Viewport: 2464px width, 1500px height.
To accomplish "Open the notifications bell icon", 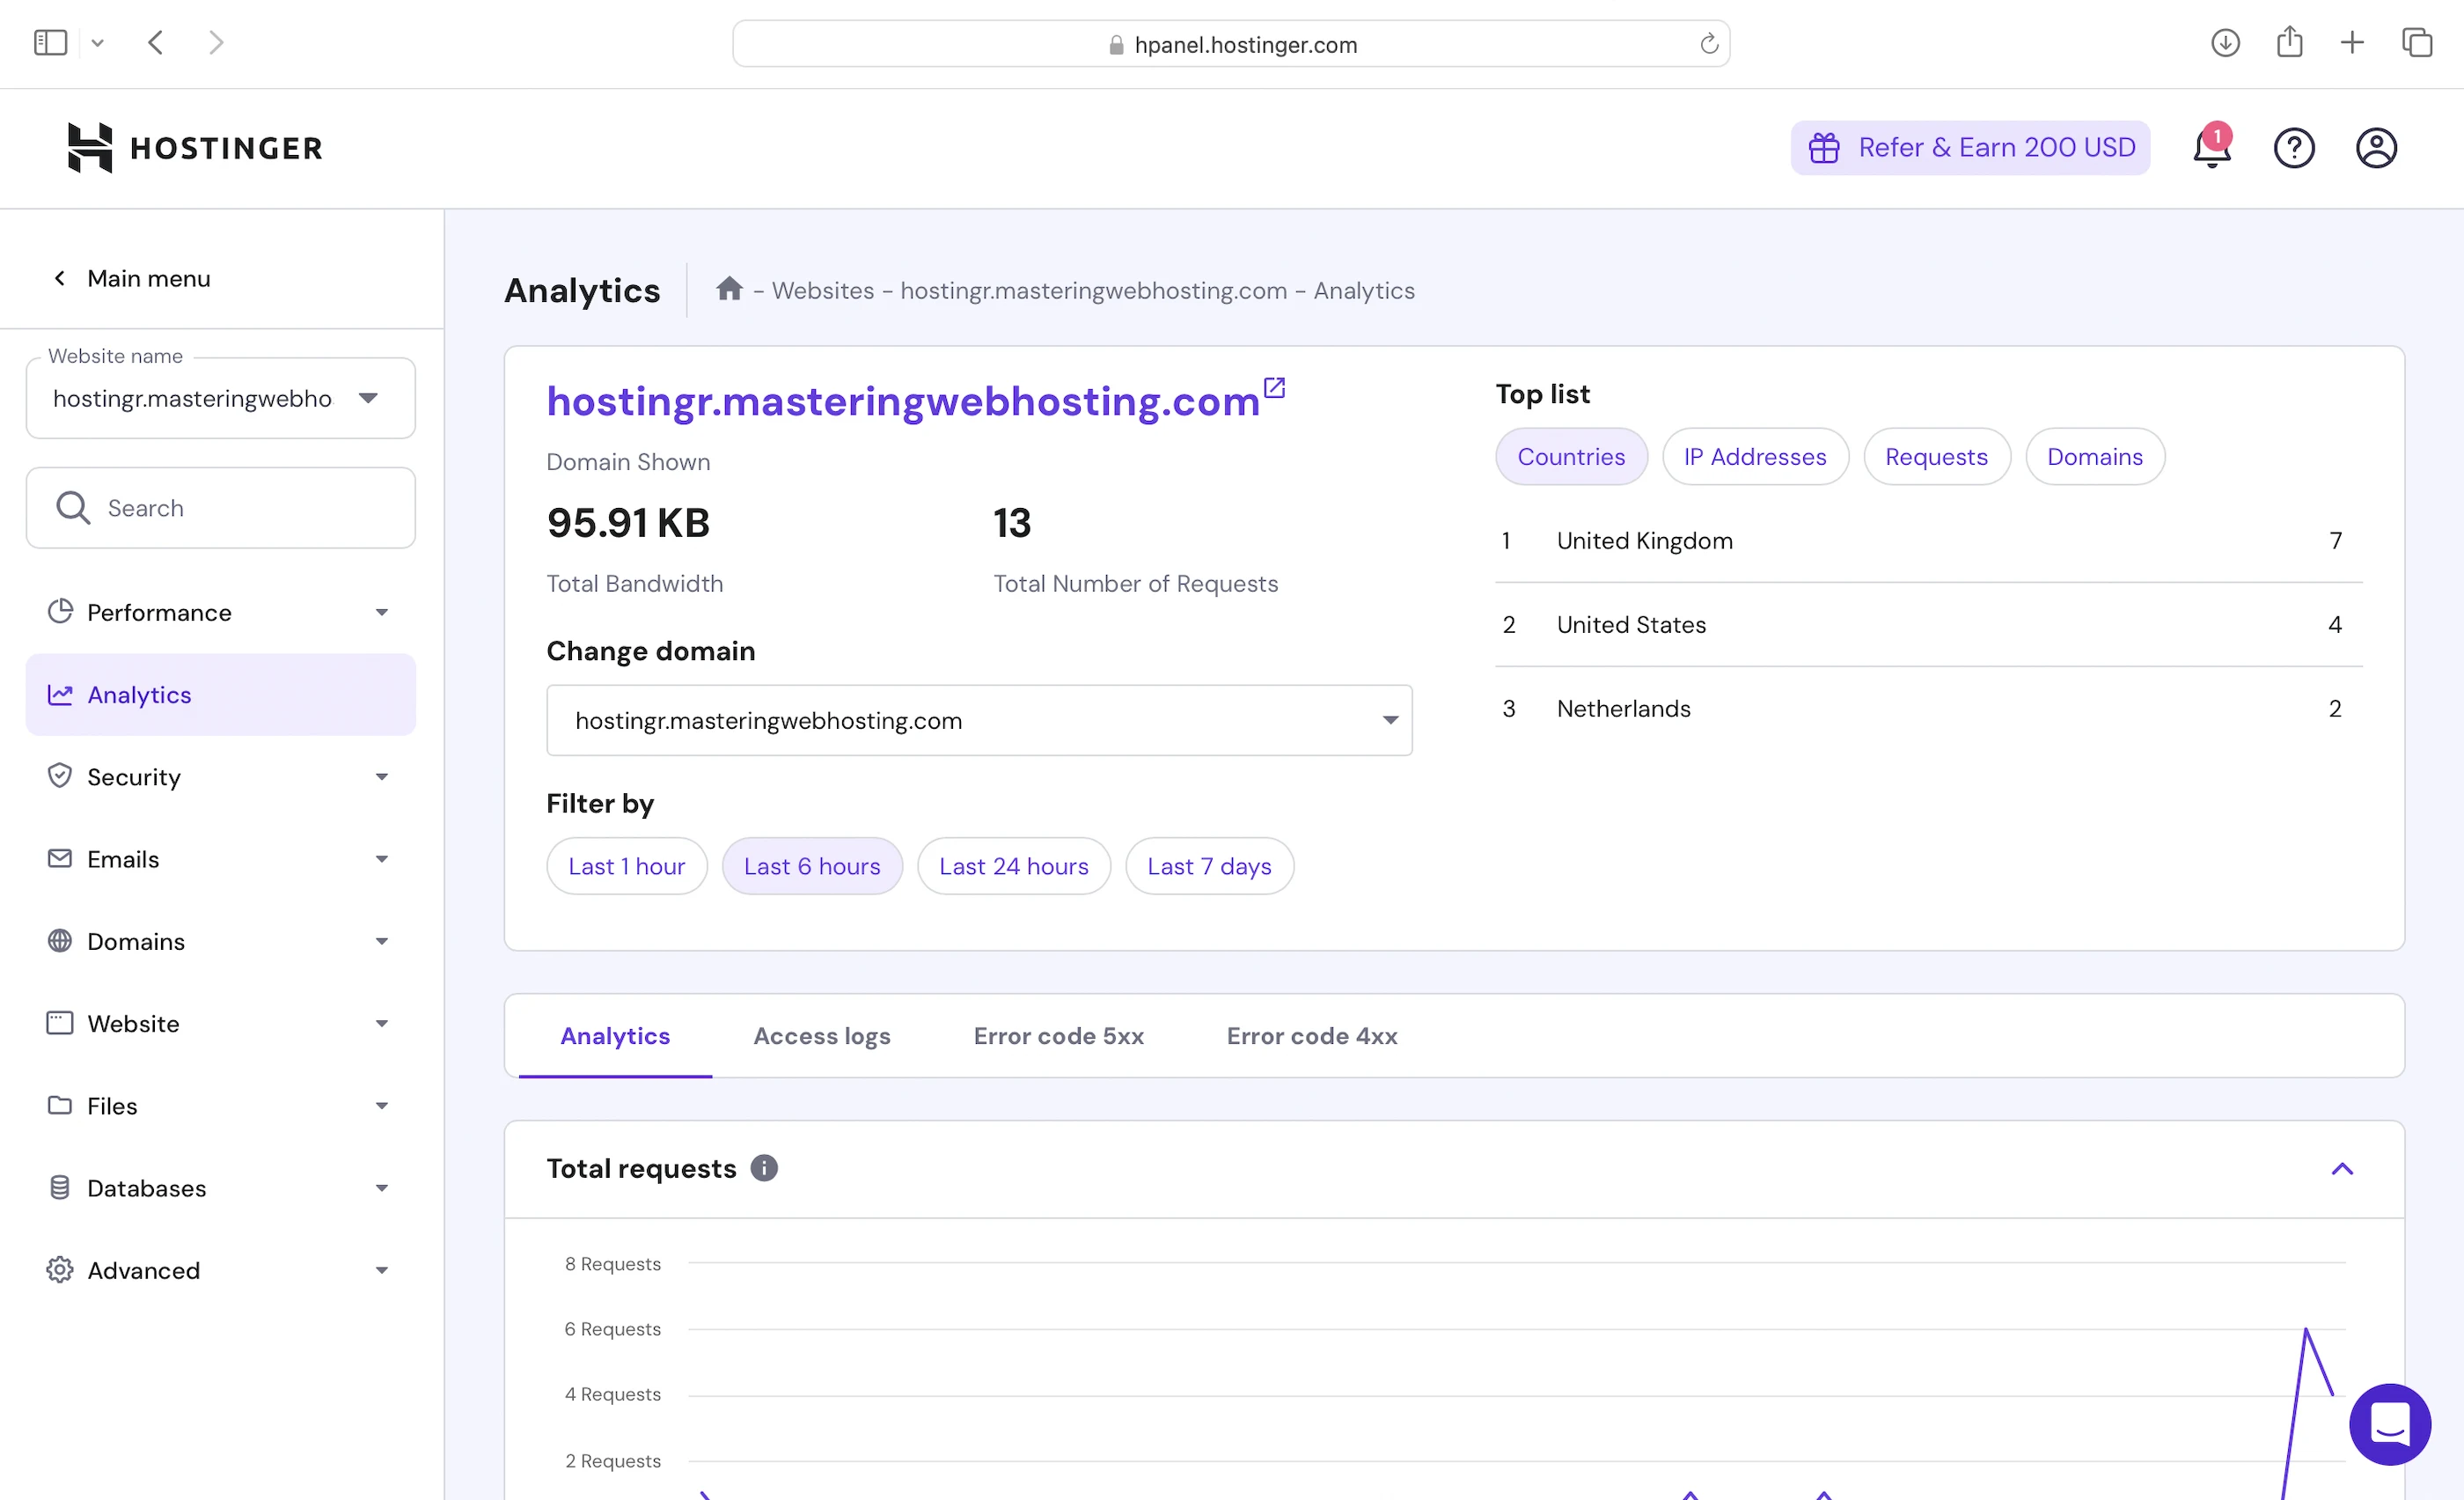I will tap(2211, 148).
